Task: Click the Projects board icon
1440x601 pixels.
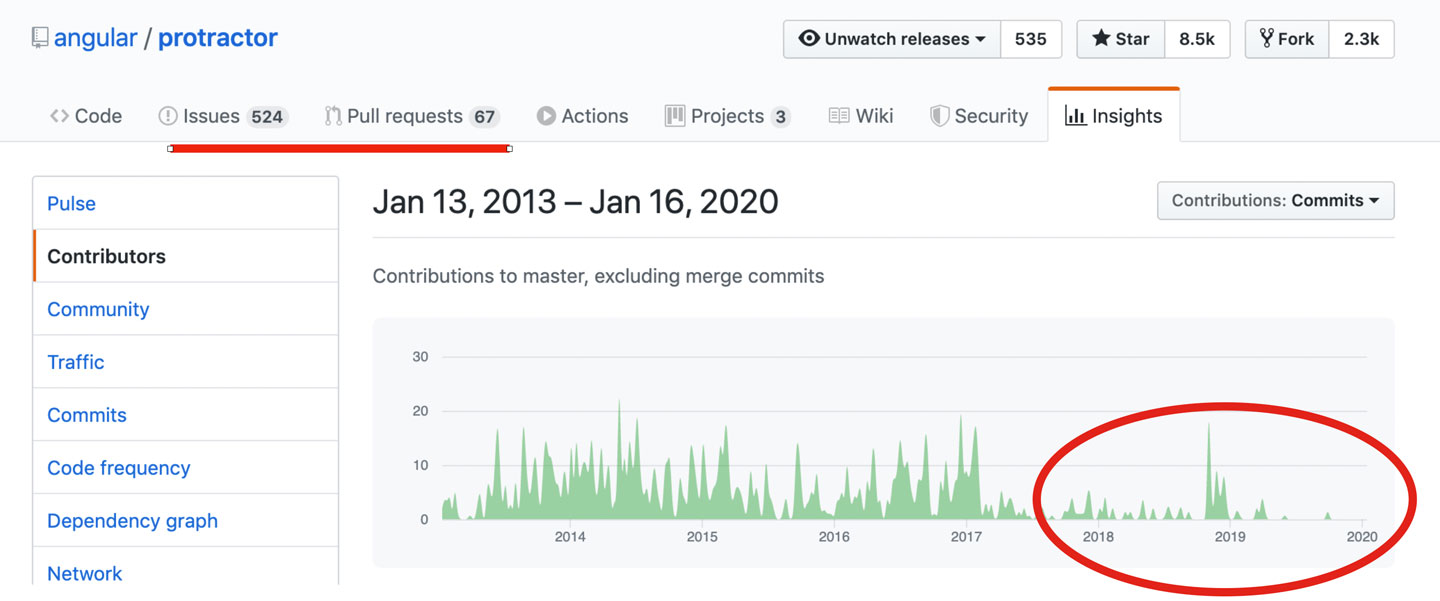Action: point(675,116)
